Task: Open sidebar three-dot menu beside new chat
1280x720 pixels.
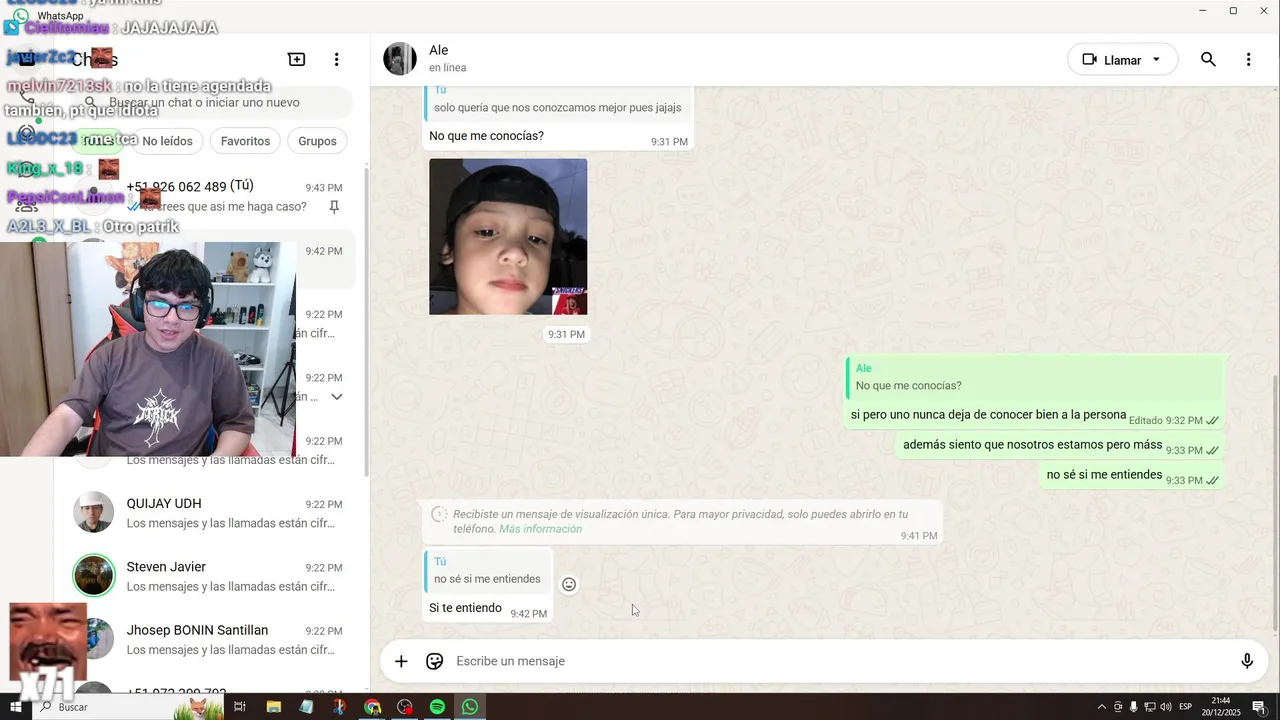Action: click(x=337, y=60)
